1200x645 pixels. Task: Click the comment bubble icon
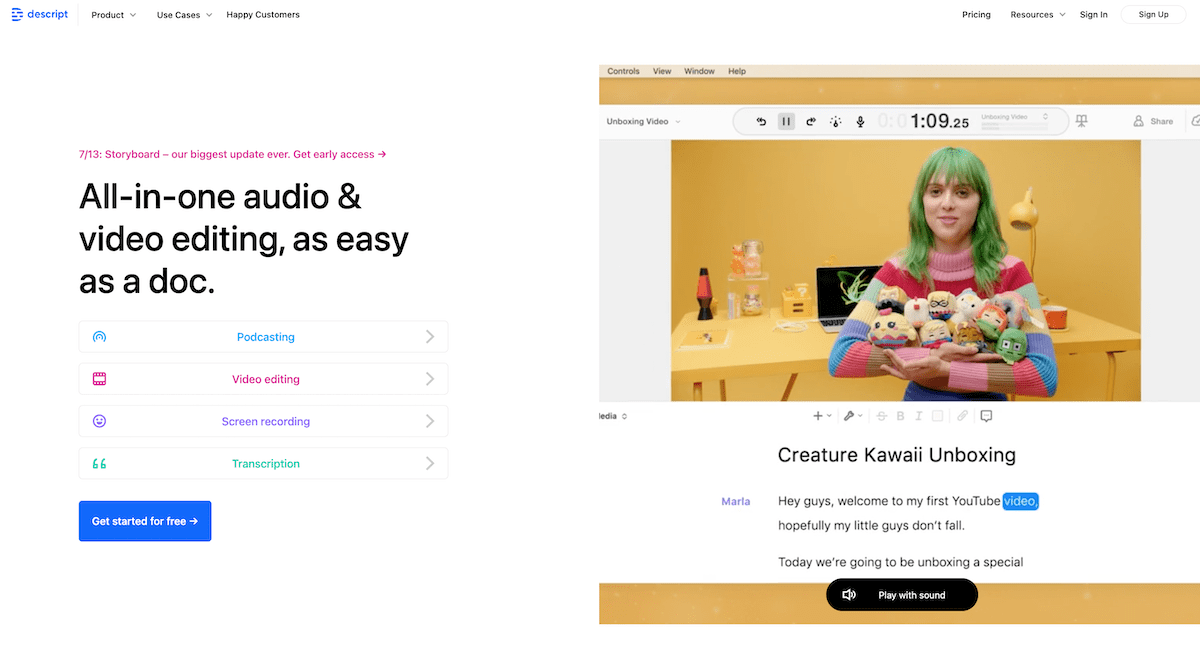(986, 416)
